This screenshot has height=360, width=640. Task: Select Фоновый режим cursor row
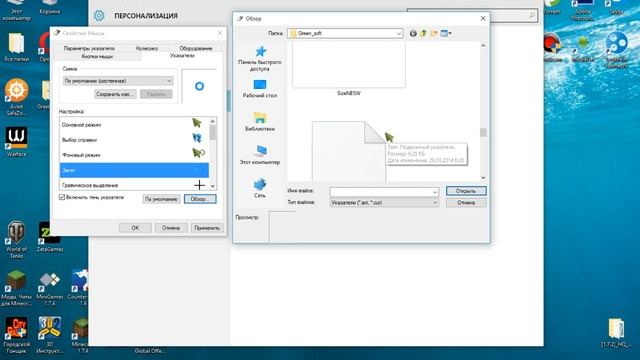(134, 155)
